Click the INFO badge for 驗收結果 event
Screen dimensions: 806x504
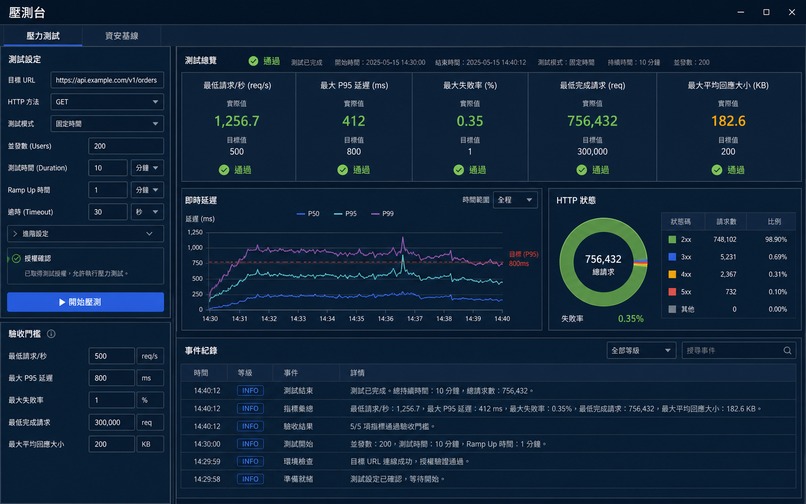[x=250, y=426]
